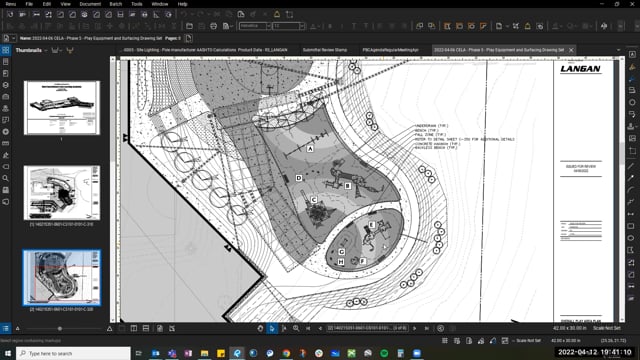
Task: Close the Play Equipment and Surfacing Drawing Set tab
Action: coord(571,50)
